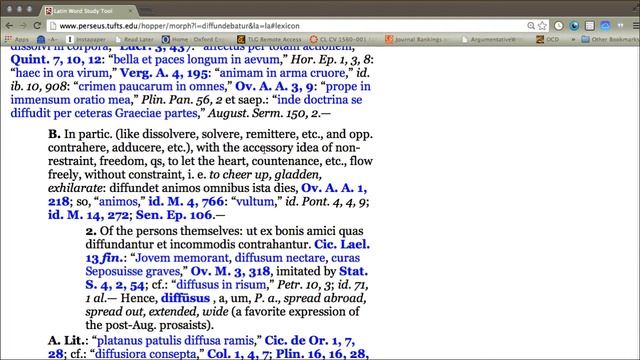Click the browser forward arrow
This screenshot has width=640, height=360.
[23, 26]
